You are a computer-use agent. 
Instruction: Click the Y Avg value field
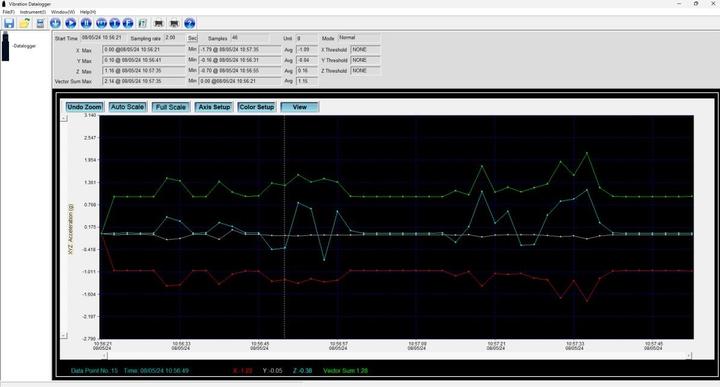[x=306, y=60]
